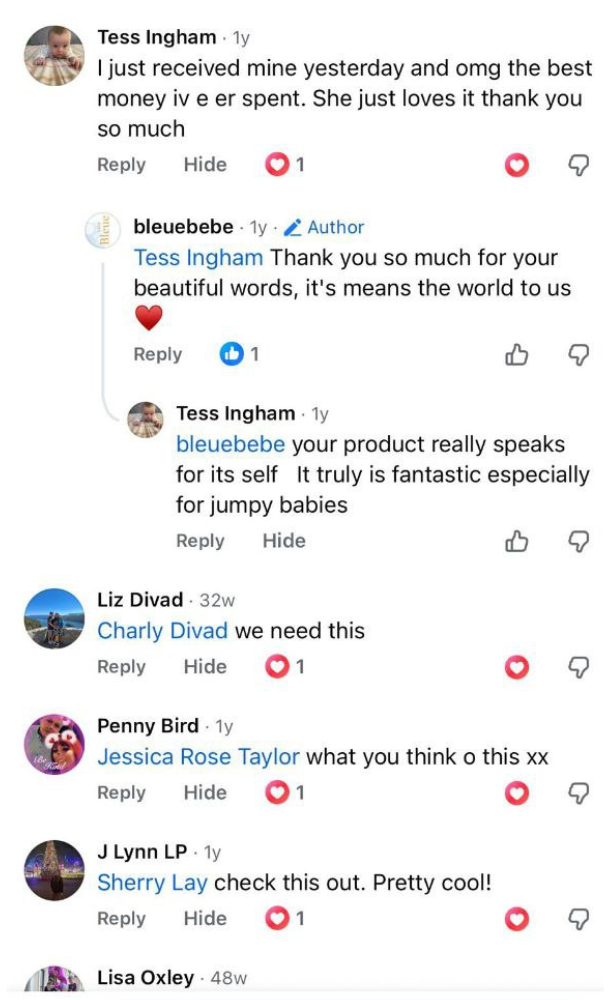Toggle heart reaction on Penny Bird's comment

point(516,793)
